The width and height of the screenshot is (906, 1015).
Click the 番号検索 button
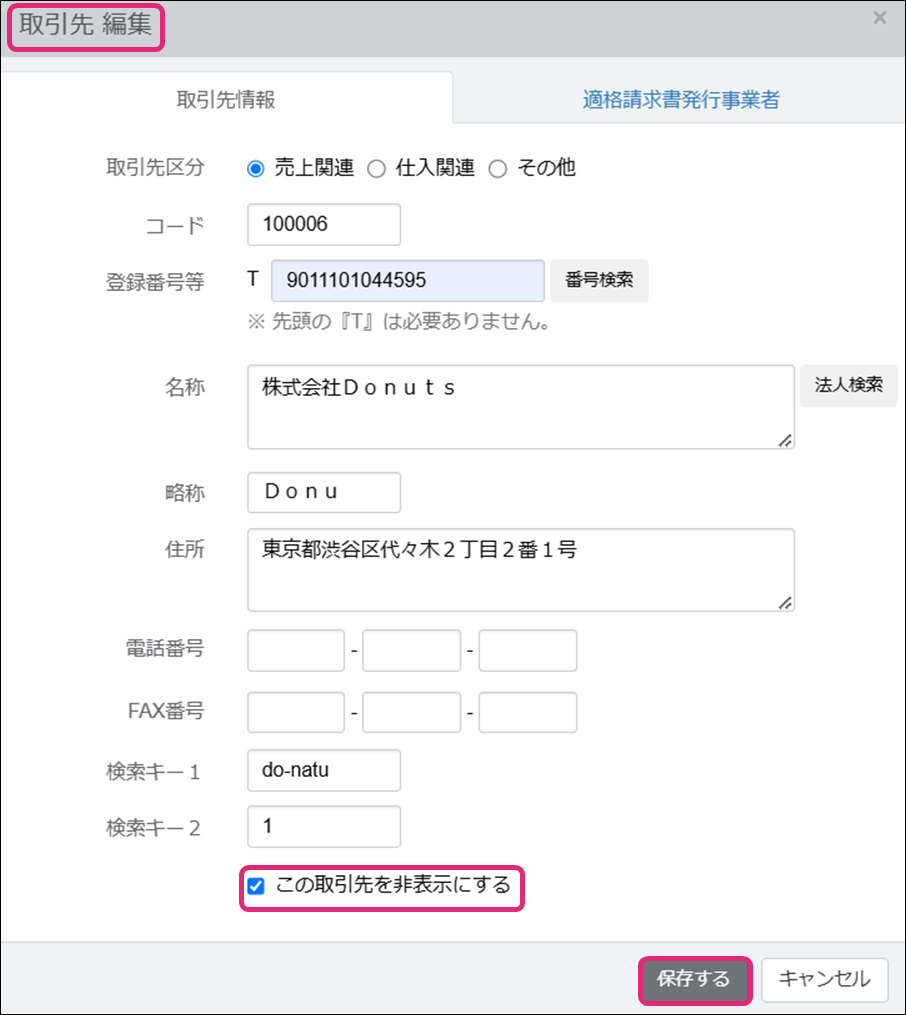point(599,281)
